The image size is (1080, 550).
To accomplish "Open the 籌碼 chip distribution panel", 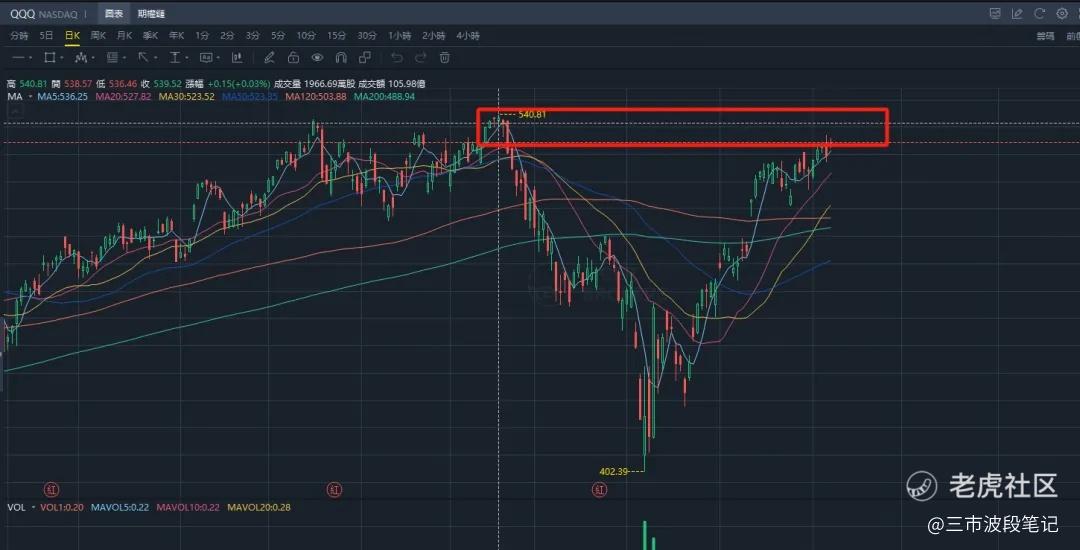I will [x=1046, y=36].
